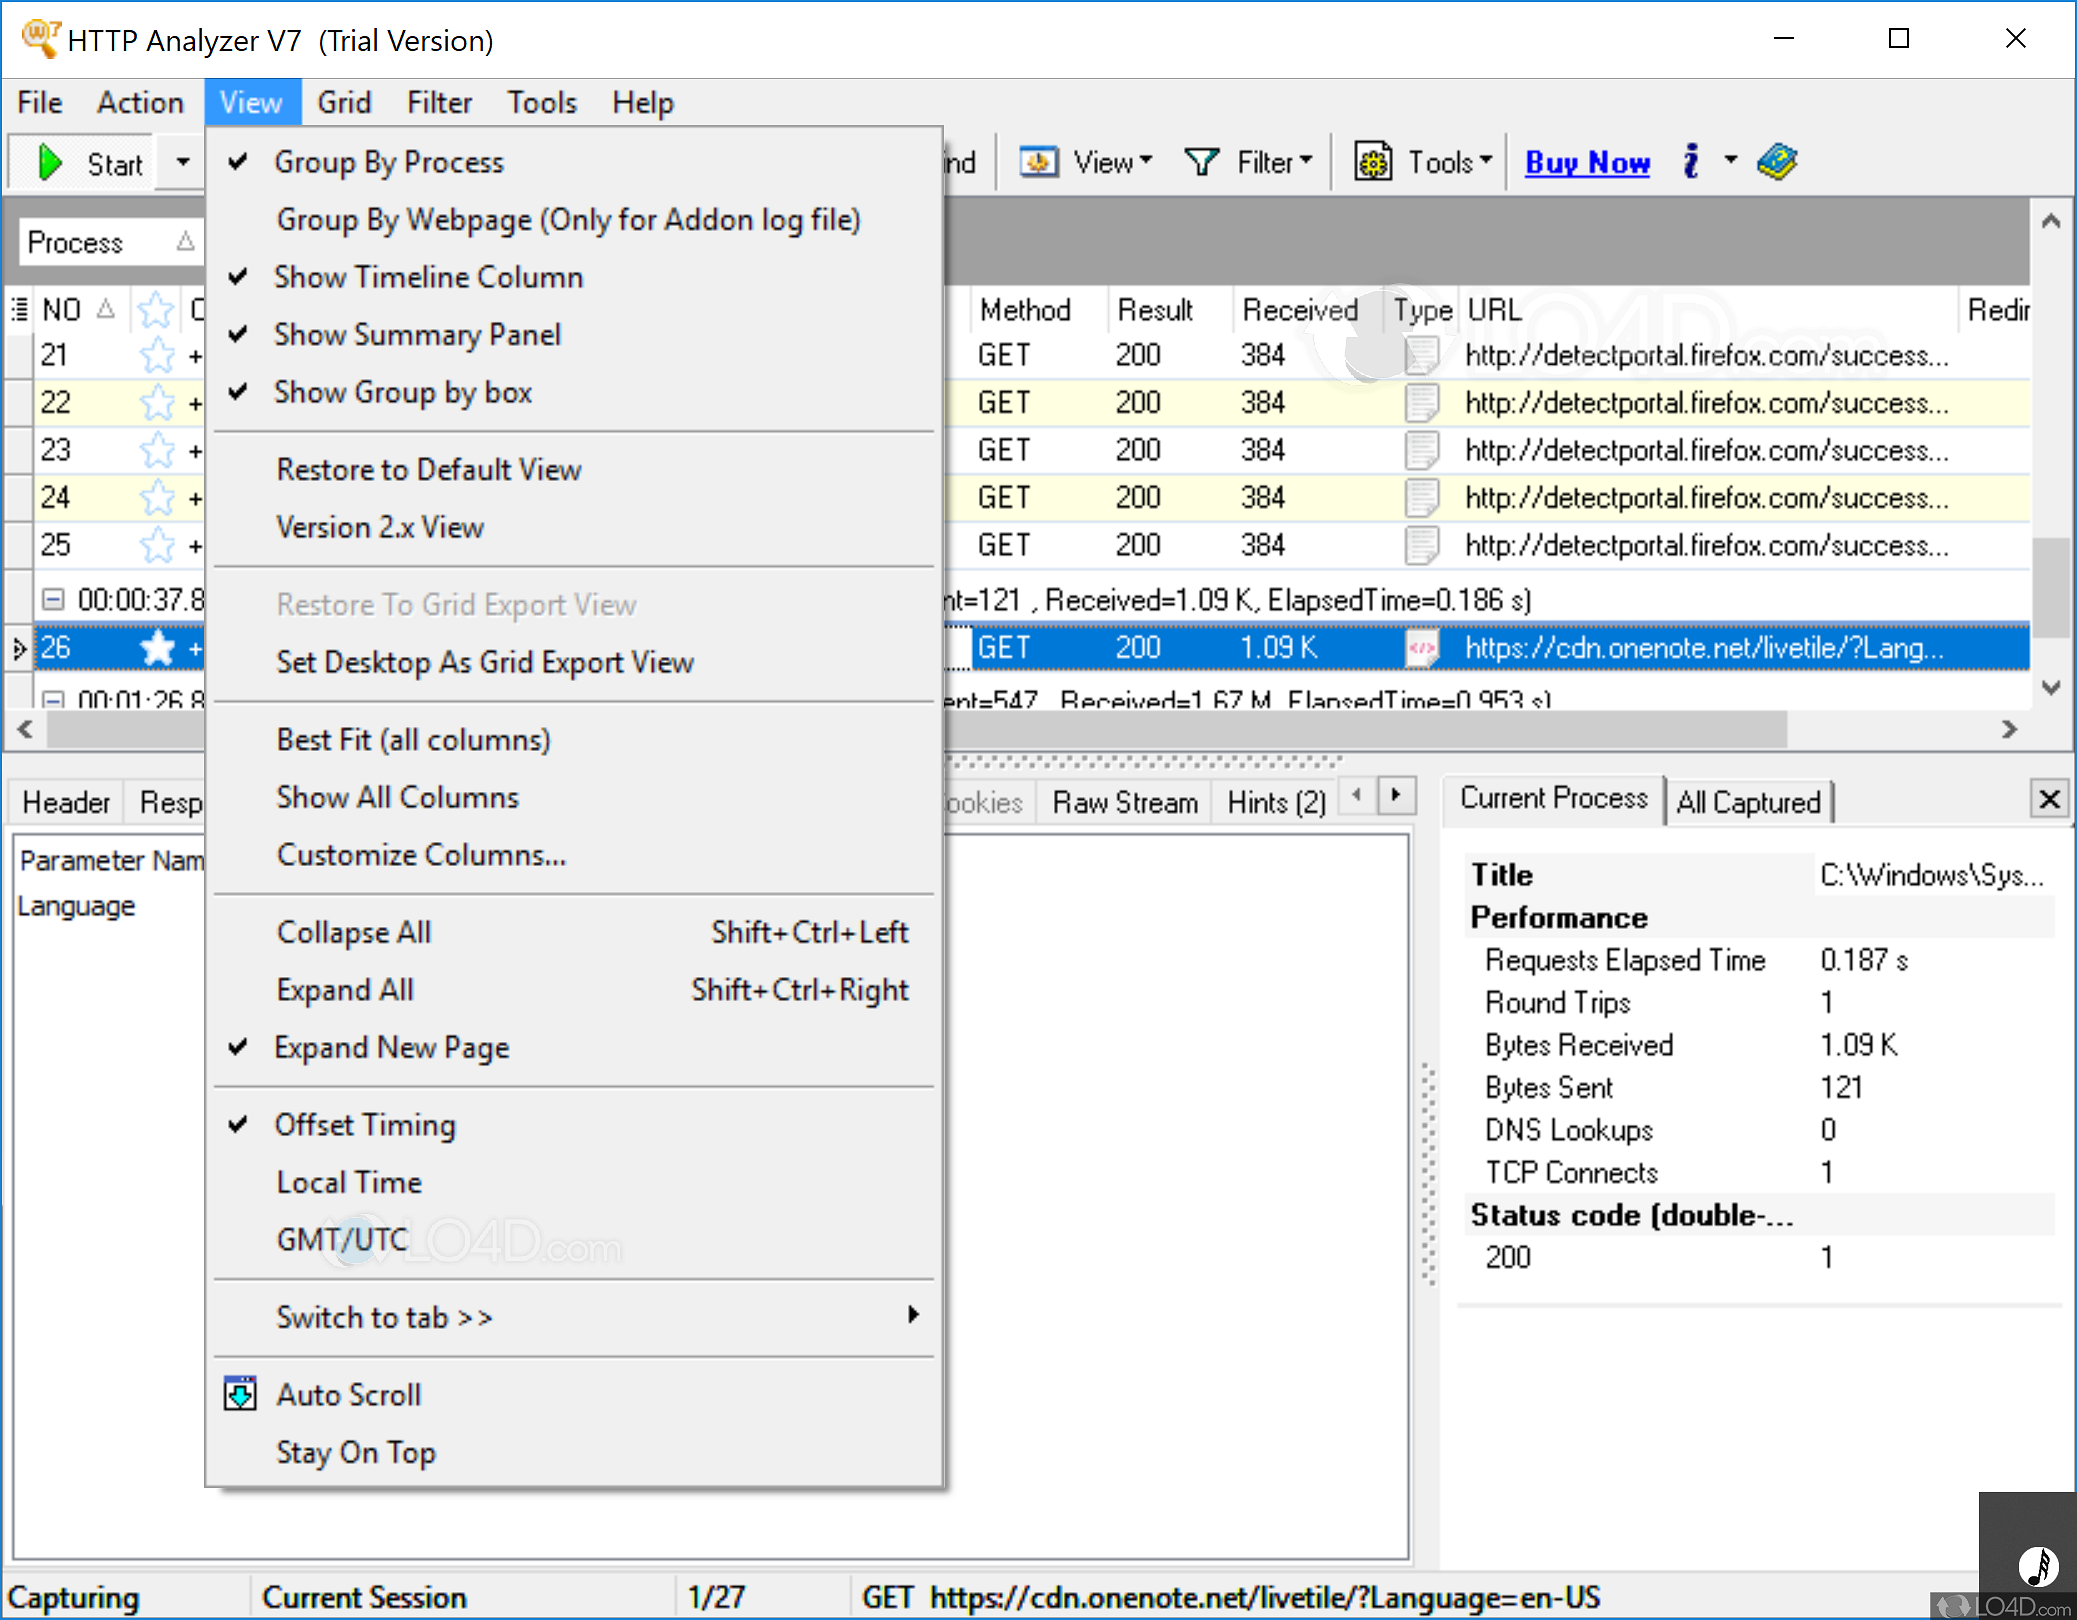Collapse the 00:00:37.8 request group
The image size is (2077, 1620).
51,598
